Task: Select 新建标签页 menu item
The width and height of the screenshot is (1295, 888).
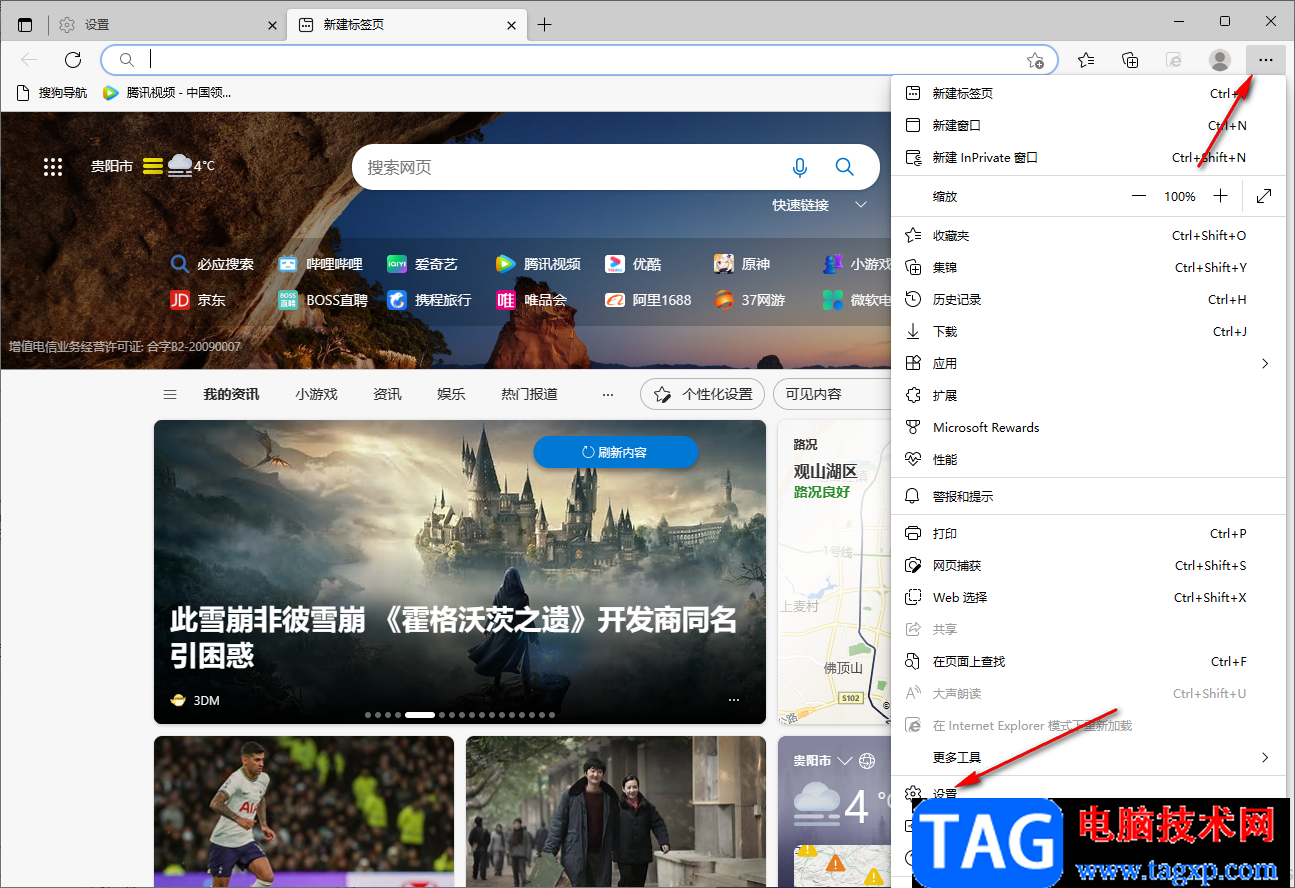Action: point(1088,93)
